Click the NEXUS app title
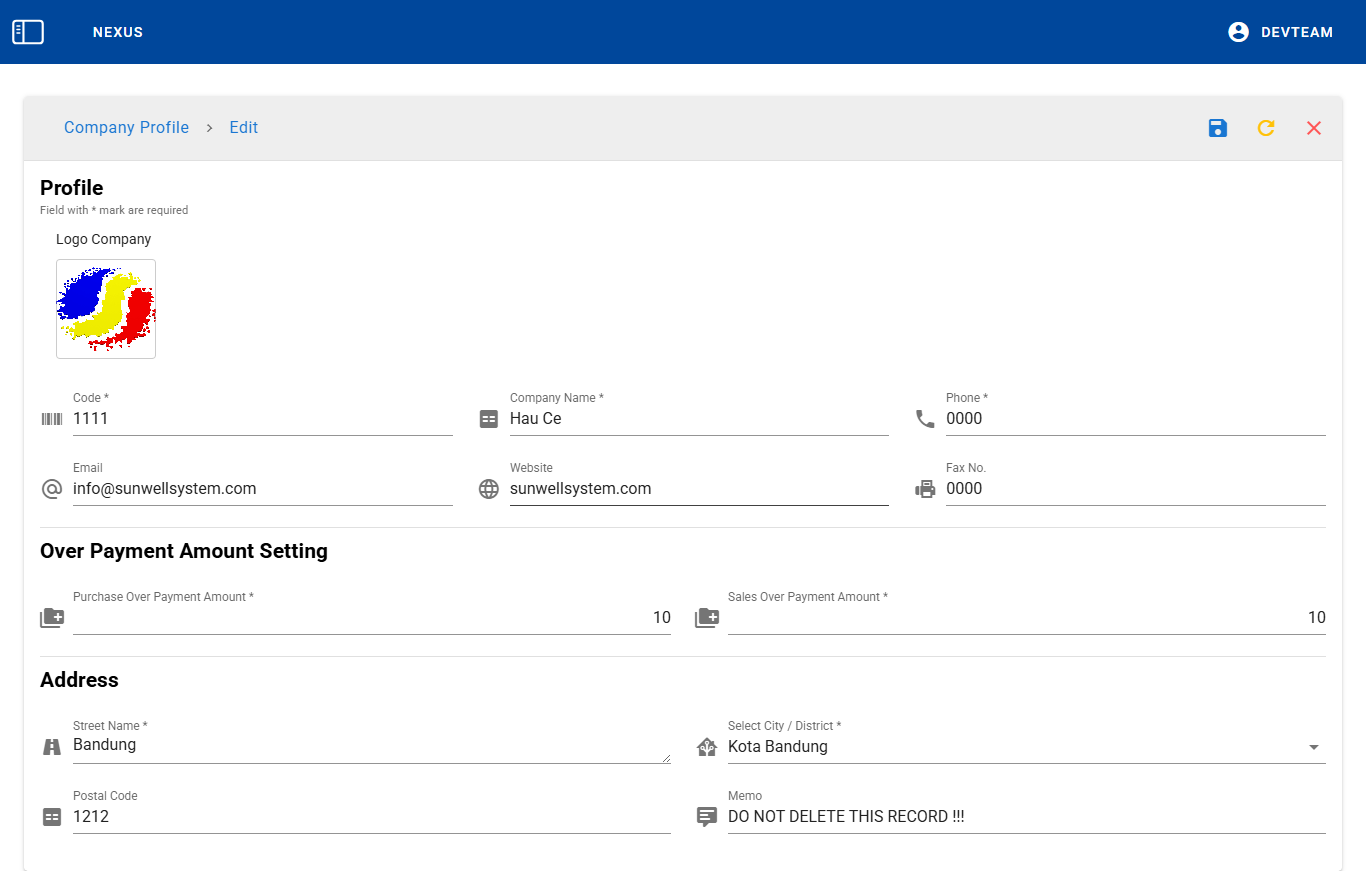The width and height of the screenshot is (1366, 871). point(118,32)
